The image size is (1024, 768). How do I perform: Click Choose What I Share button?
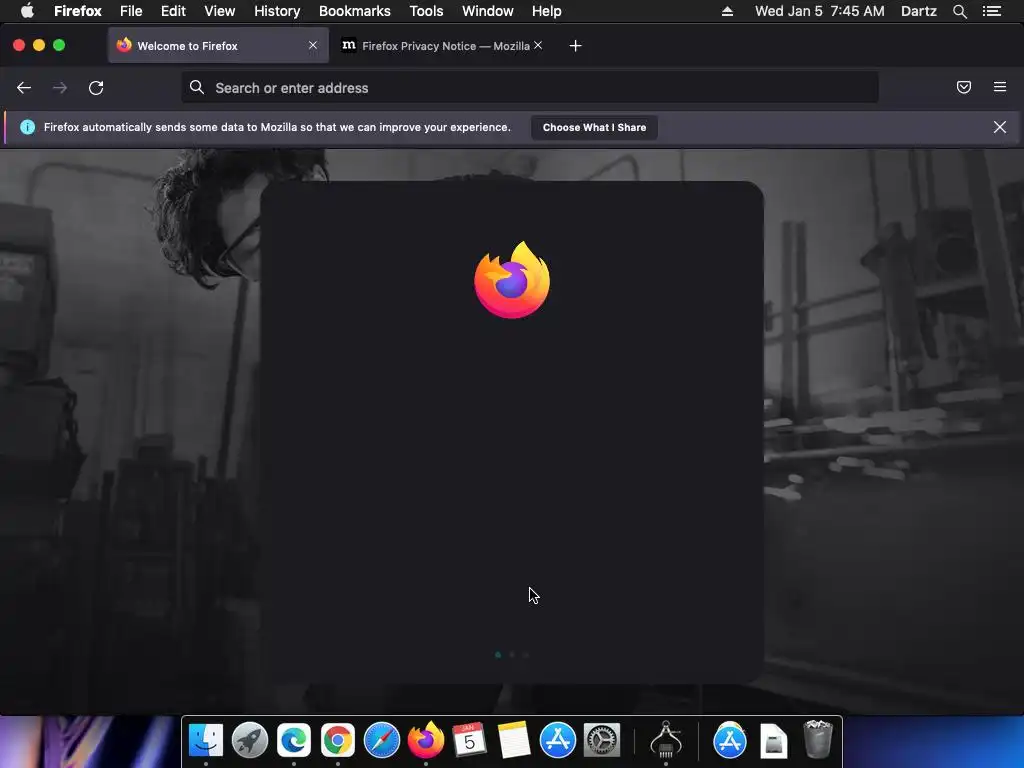click(594, 127)
